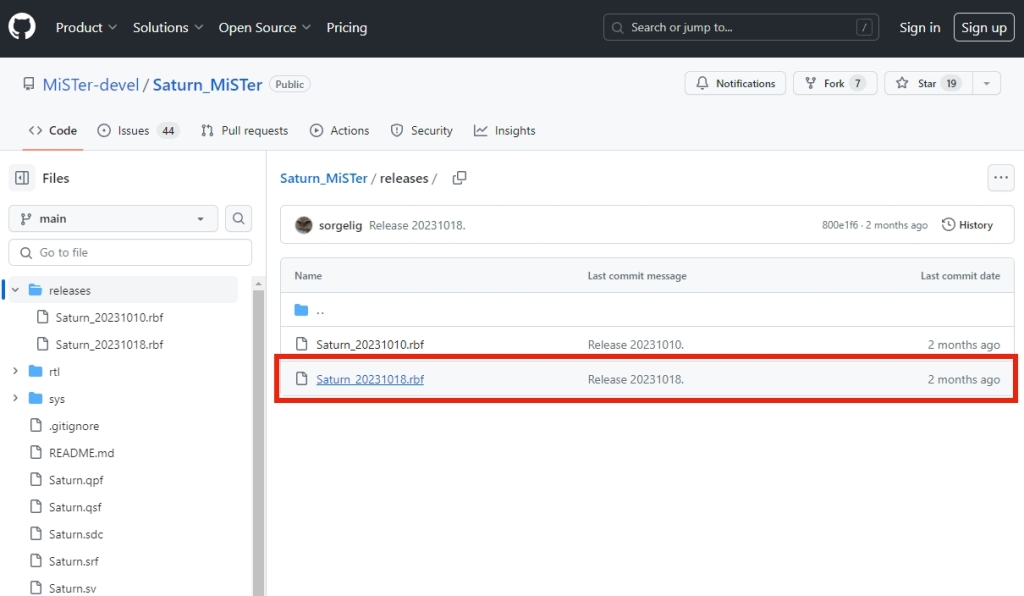Click the Sign up button
The height and width of the screenshot is (596, 1024).
coord(983,28)
